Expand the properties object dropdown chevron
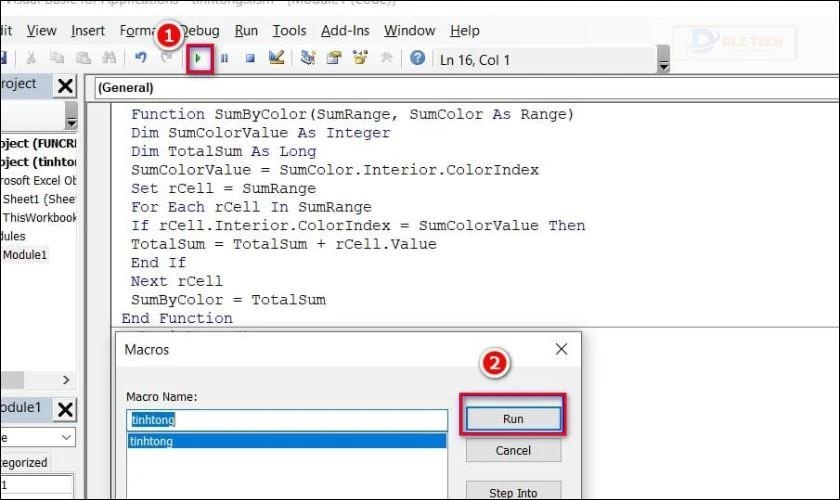Image resolution: width=840 pixels, height=500 pixels. coord(66,437)
